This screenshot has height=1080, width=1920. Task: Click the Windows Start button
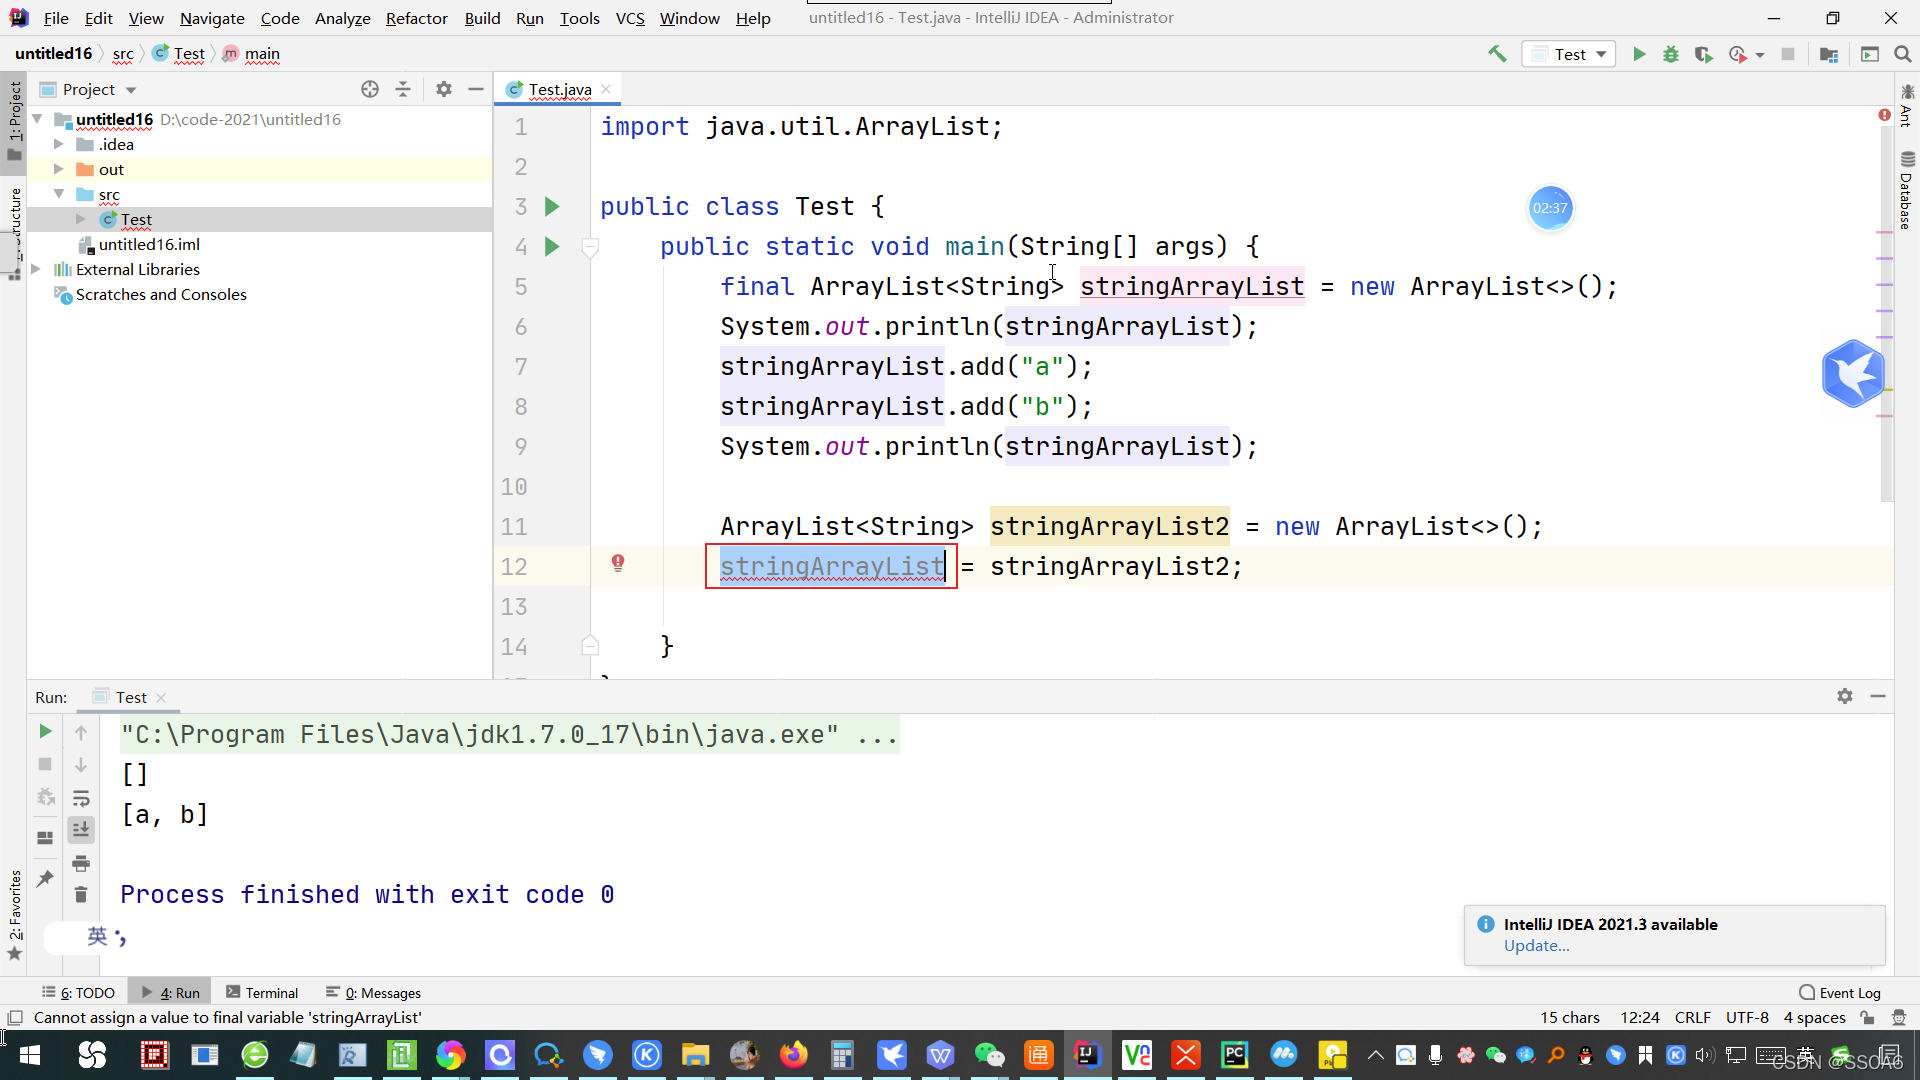(x=30, y=1055)
